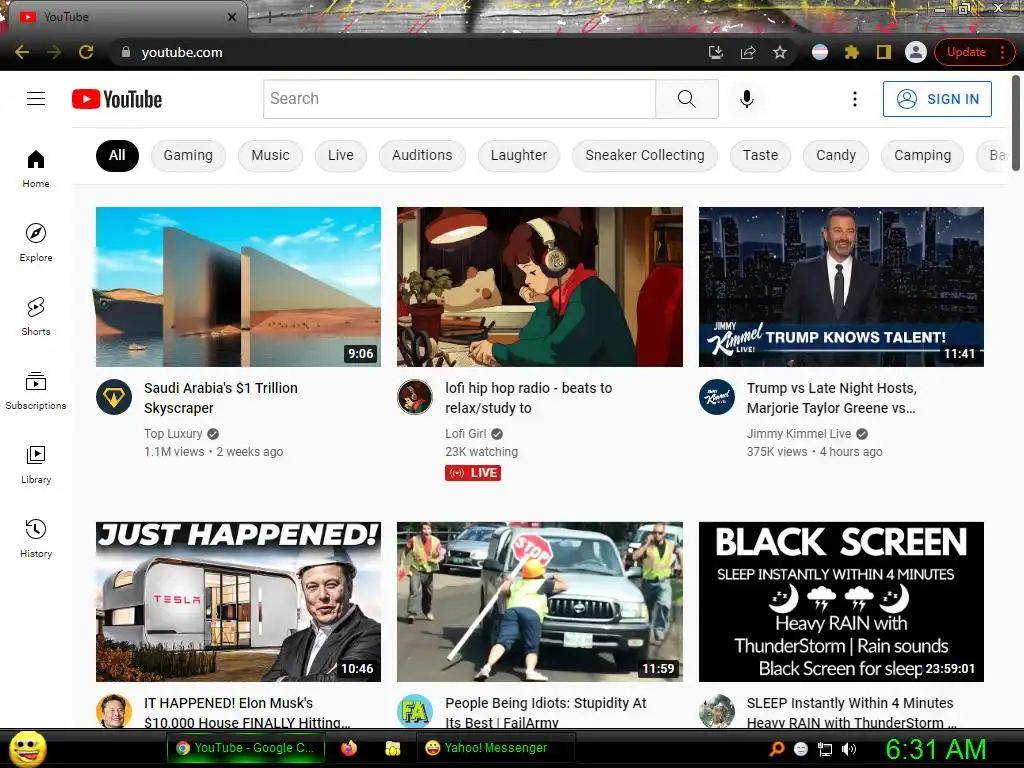Click the striped flag extension icon
The image size is (1024, 768).
point(820,52)
